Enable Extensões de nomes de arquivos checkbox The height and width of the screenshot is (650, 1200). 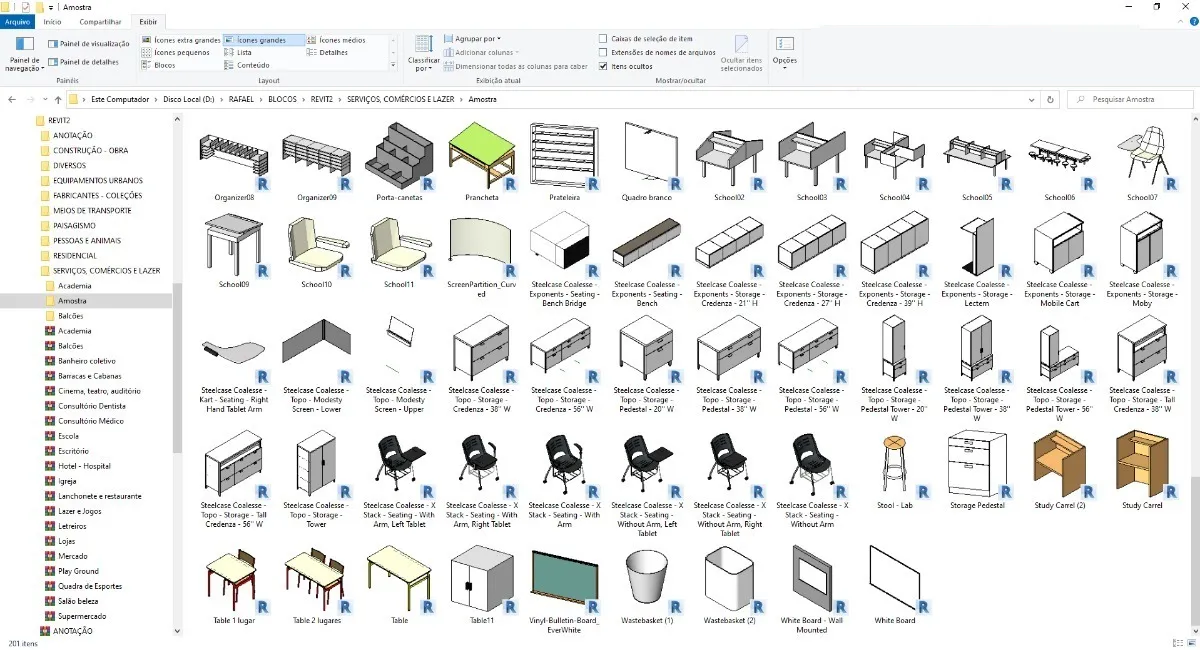coord(603,52)
